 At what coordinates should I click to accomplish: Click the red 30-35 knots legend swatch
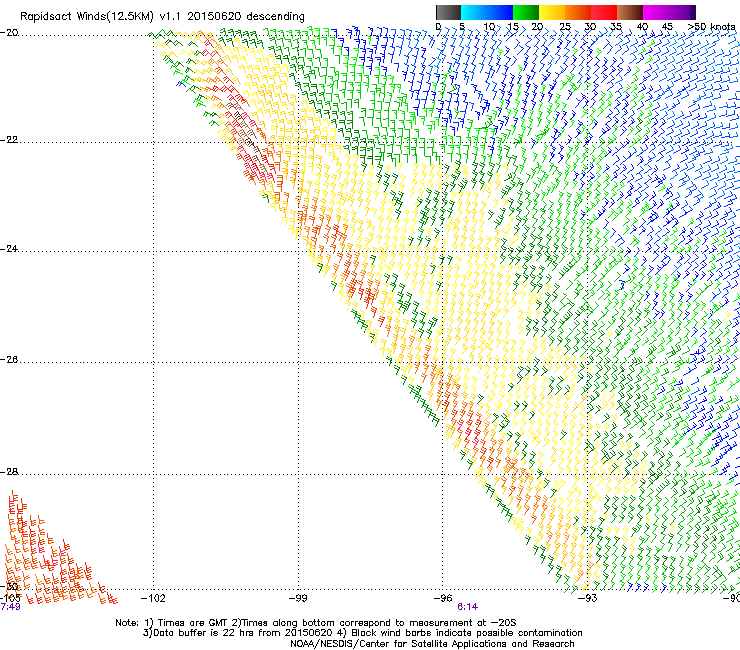coord(604,12)
